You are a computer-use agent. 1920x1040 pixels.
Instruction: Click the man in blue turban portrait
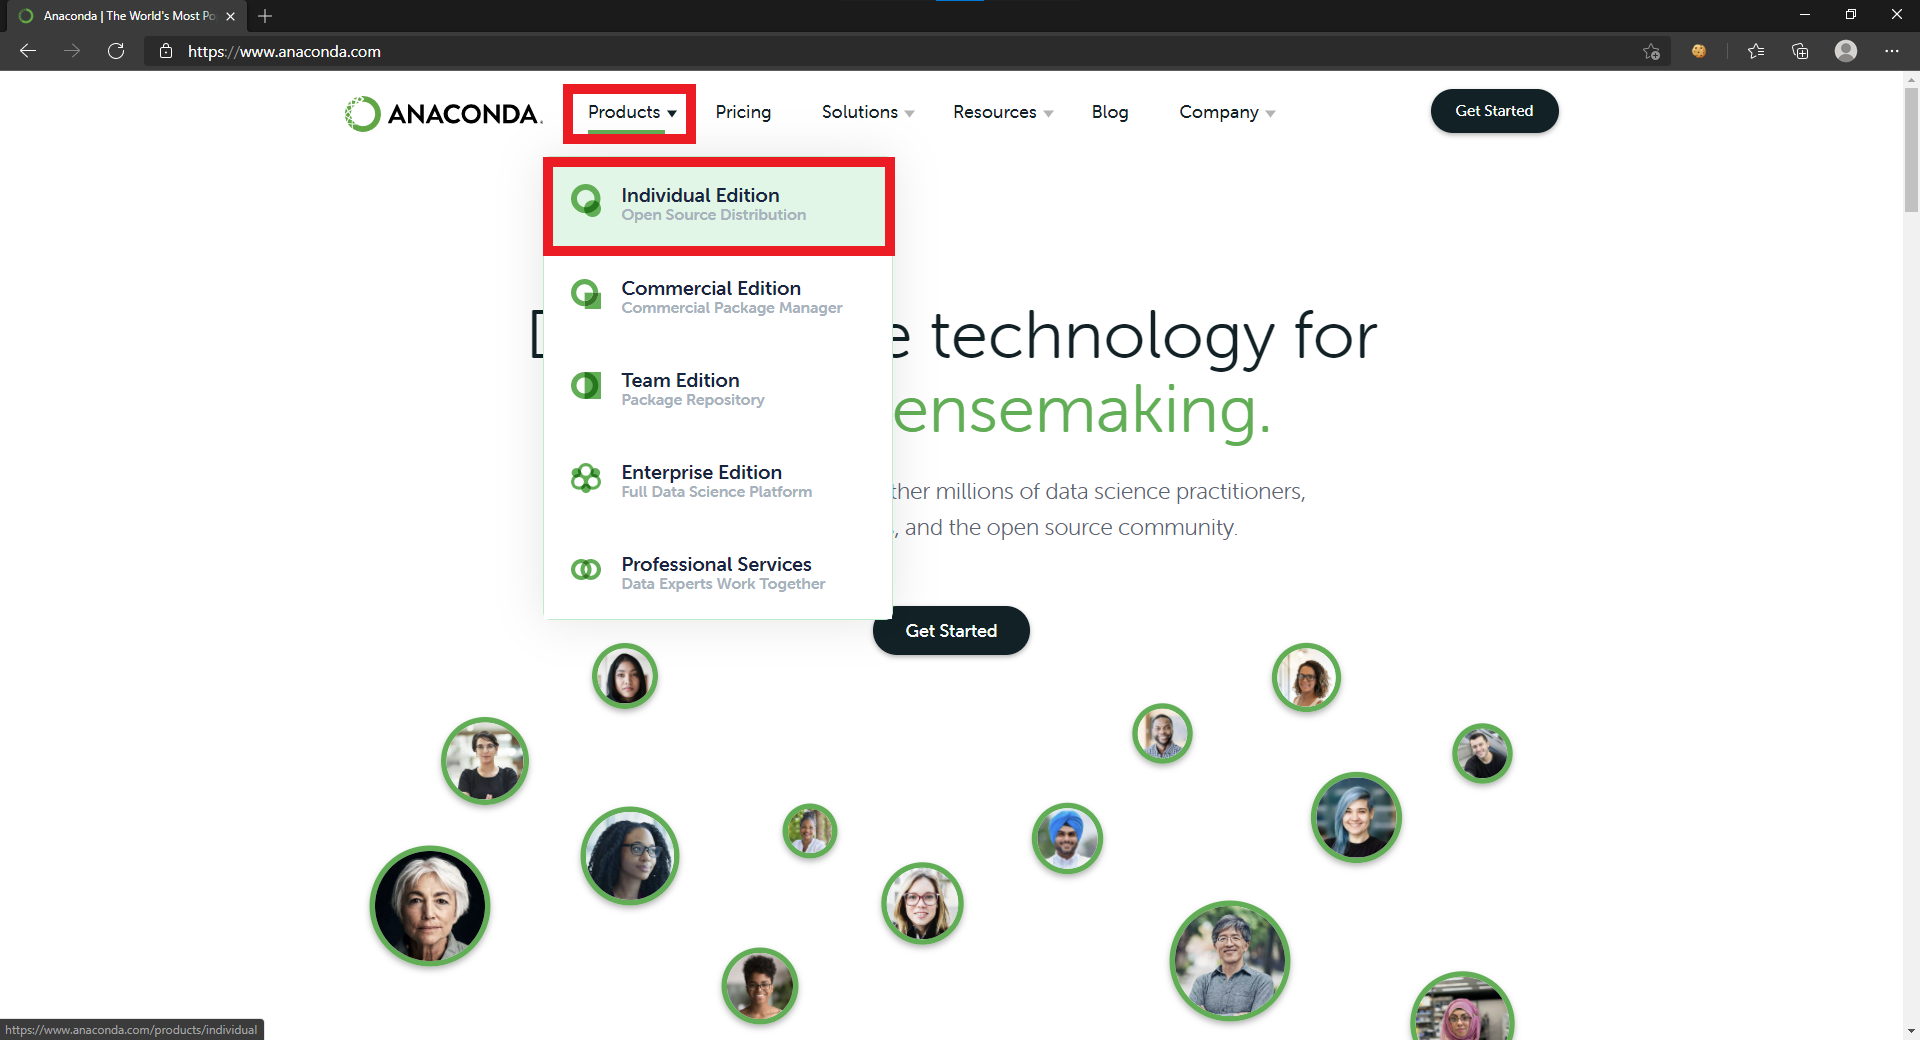coord(1067,838)
